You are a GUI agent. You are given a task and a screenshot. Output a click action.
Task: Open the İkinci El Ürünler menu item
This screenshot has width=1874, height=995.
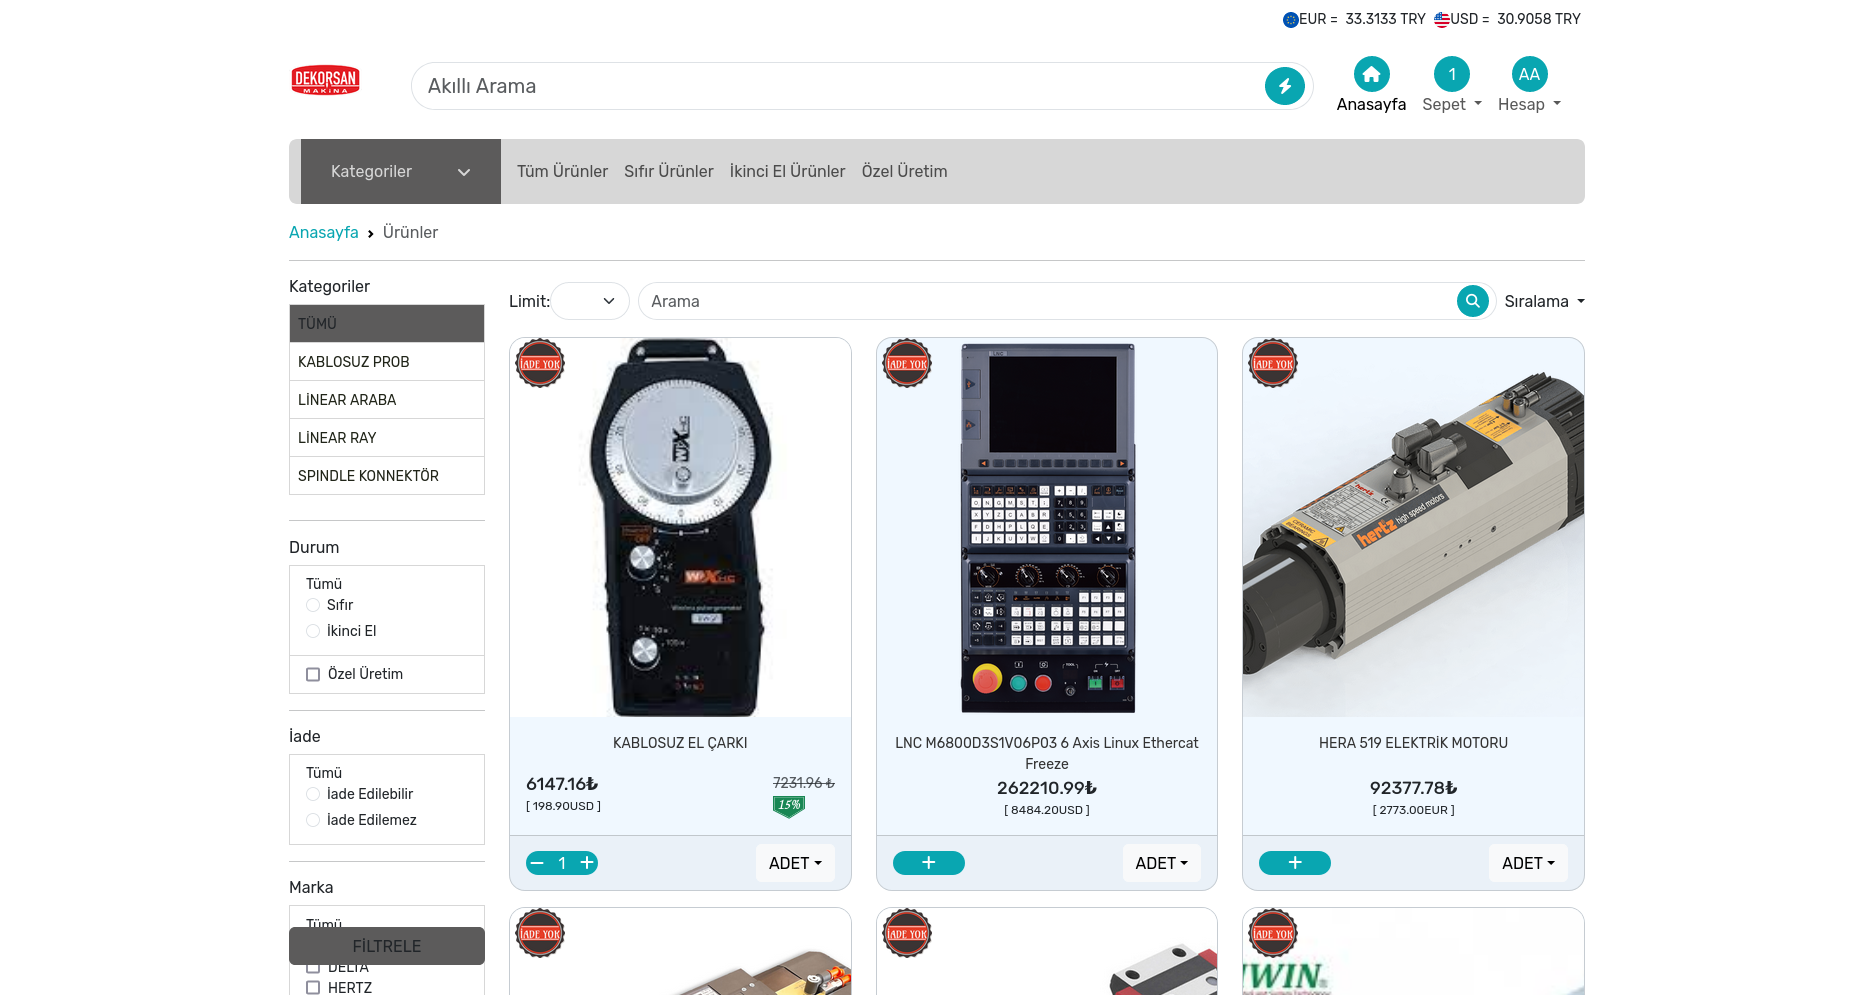[788, 171]
